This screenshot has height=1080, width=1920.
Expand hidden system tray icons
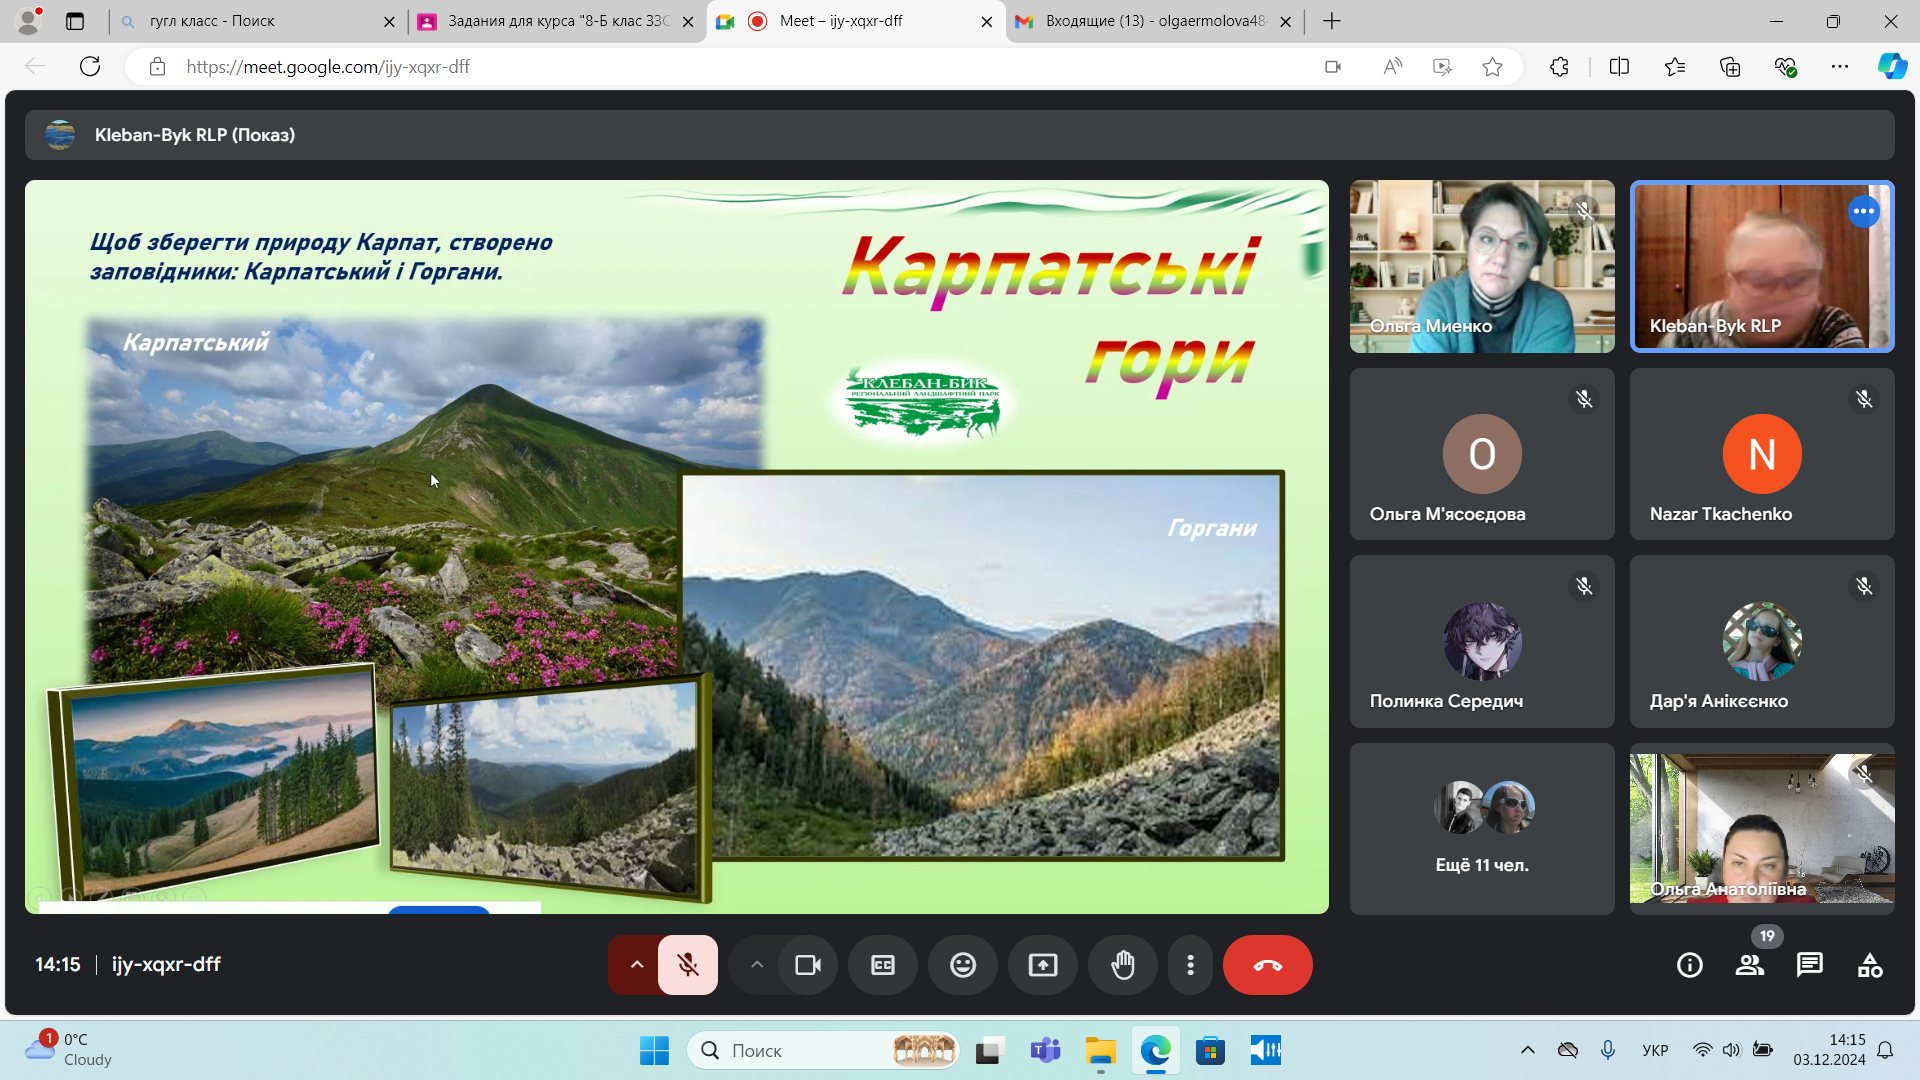1528,1050
